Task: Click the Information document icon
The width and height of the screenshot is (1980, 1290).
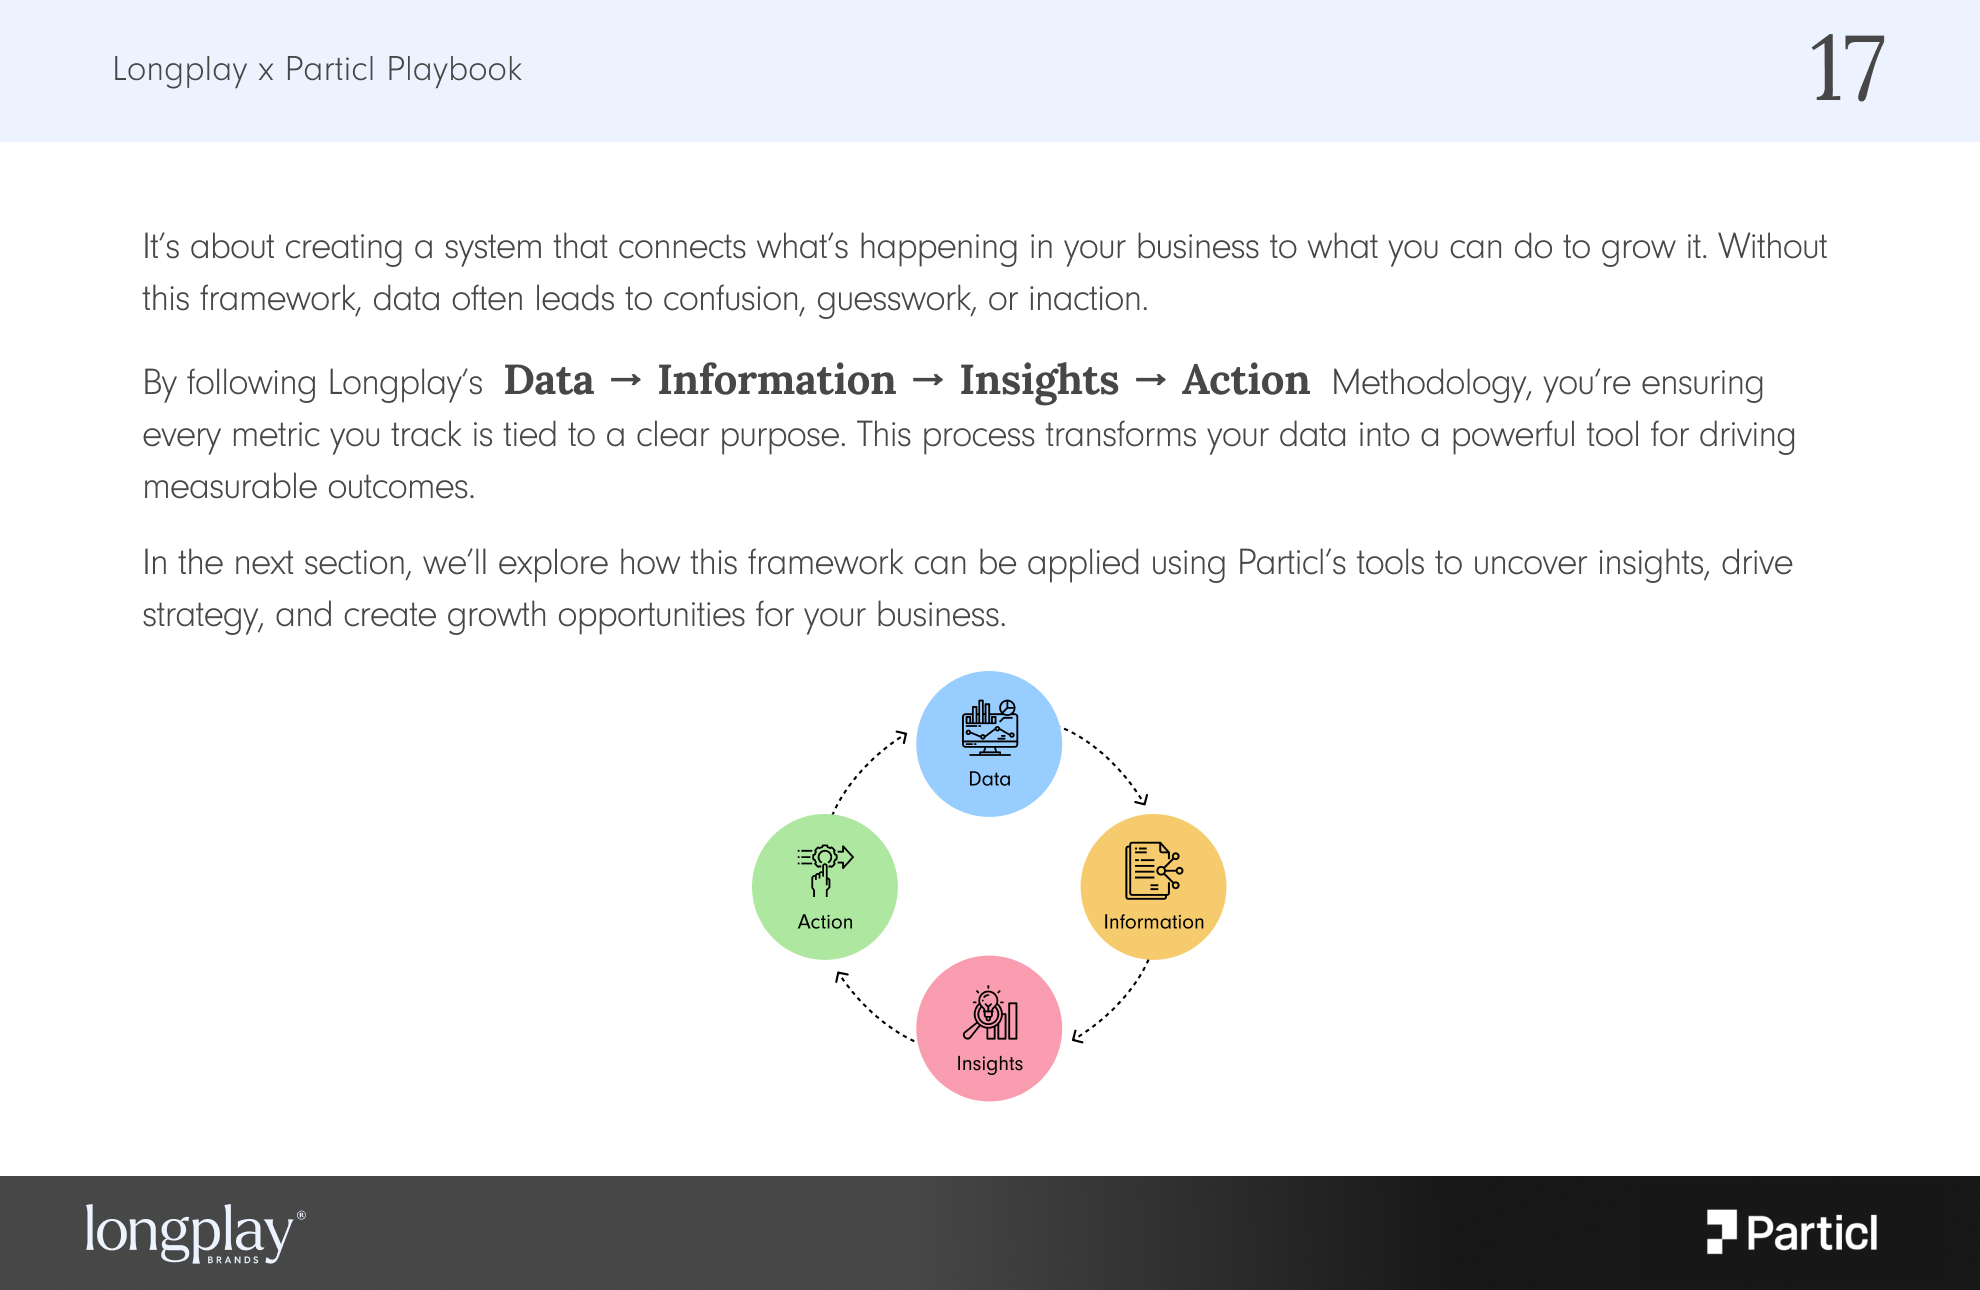Action: coord(1153,870)
